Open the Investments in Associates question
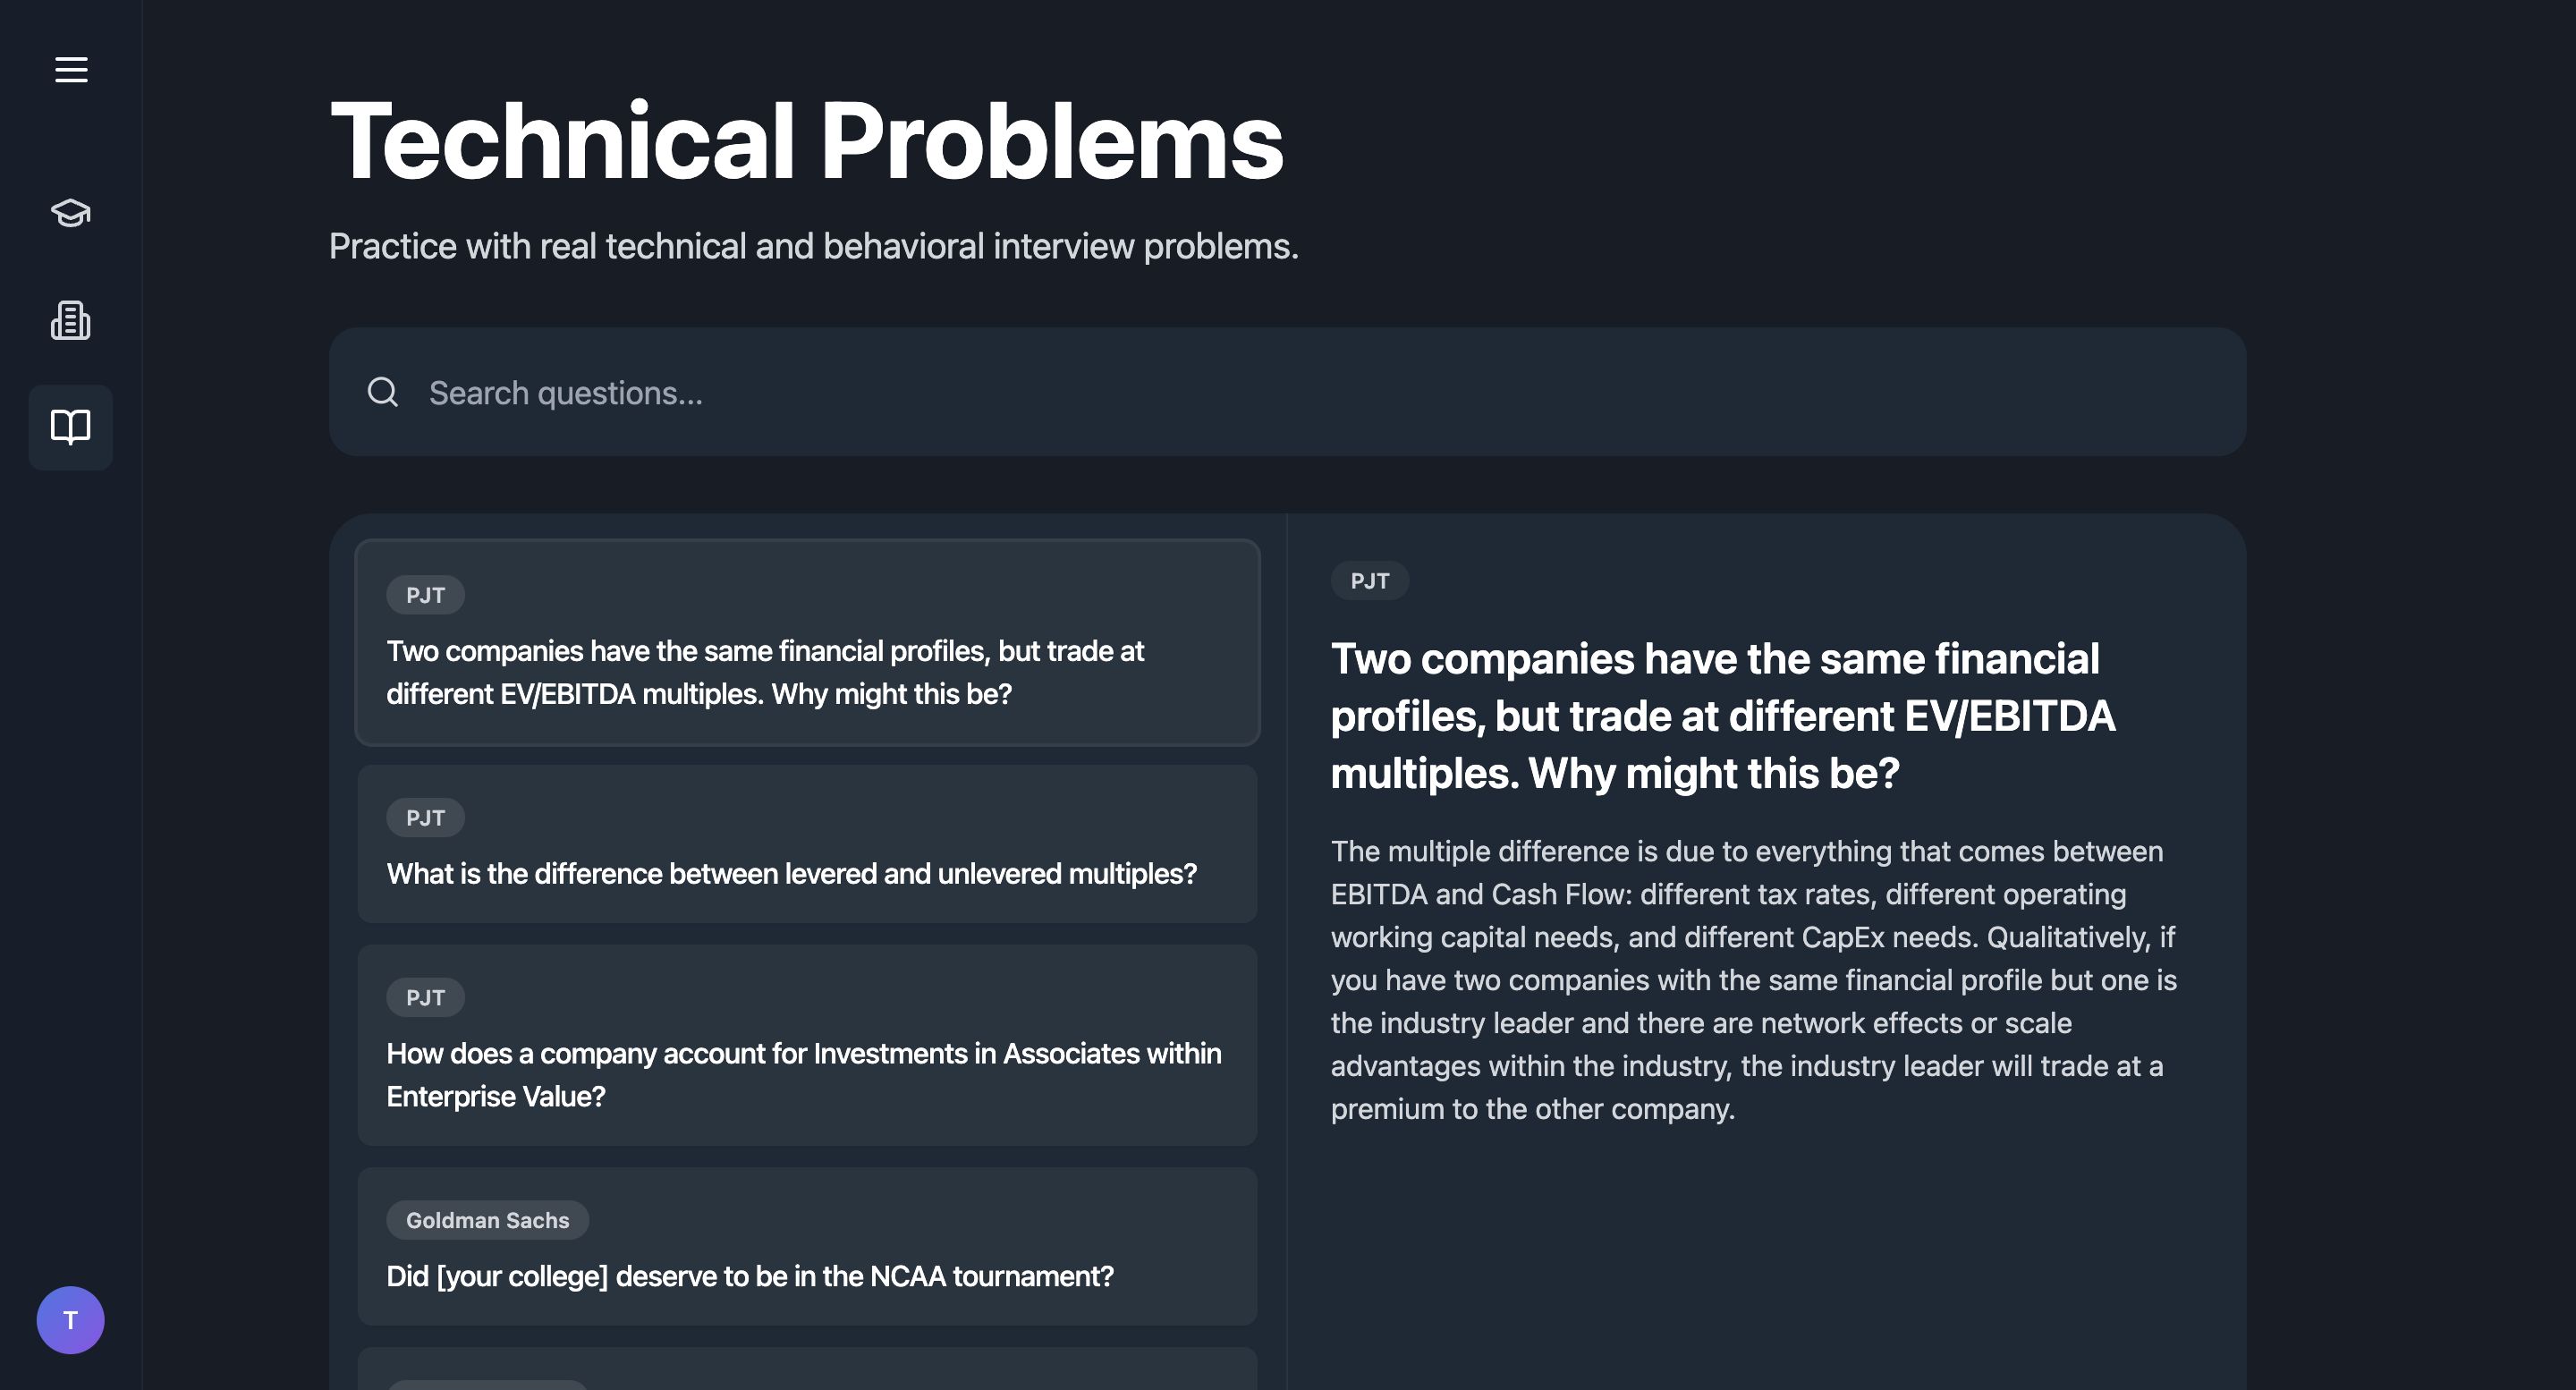The image size is (2576, 1390). 807,1045
